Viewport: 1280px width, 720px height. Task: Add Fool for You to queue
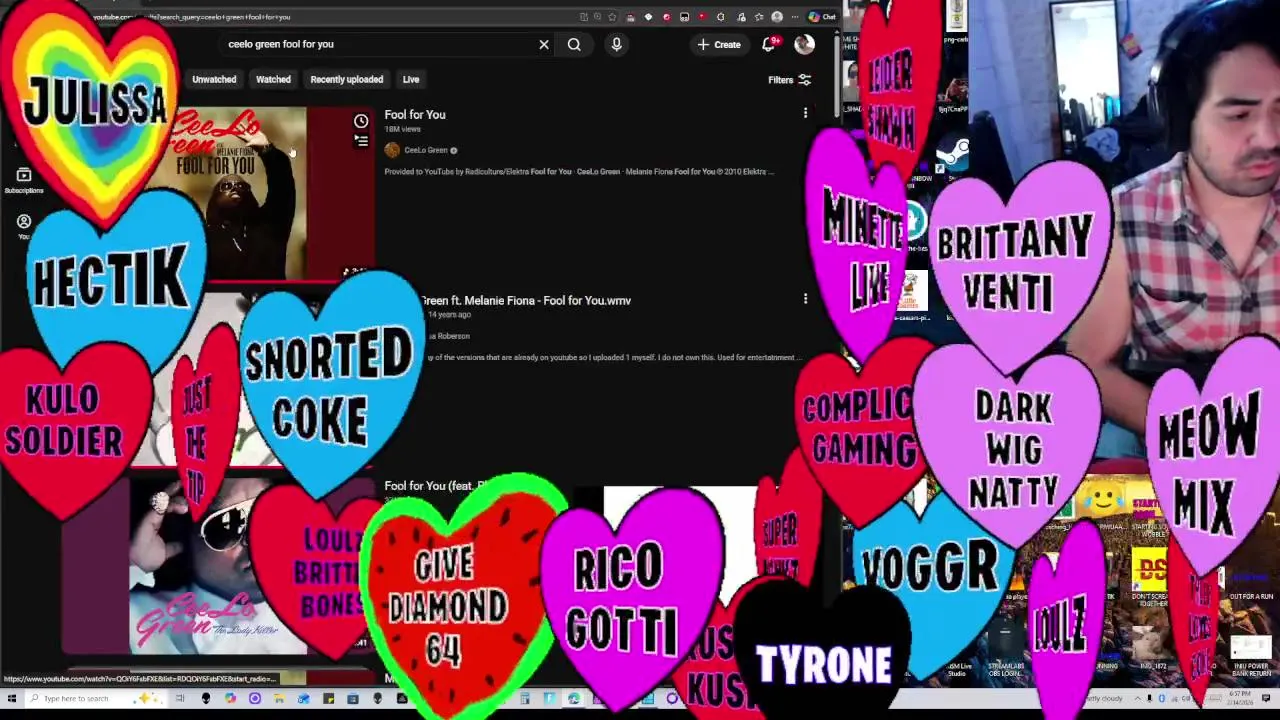pos(361,141)
